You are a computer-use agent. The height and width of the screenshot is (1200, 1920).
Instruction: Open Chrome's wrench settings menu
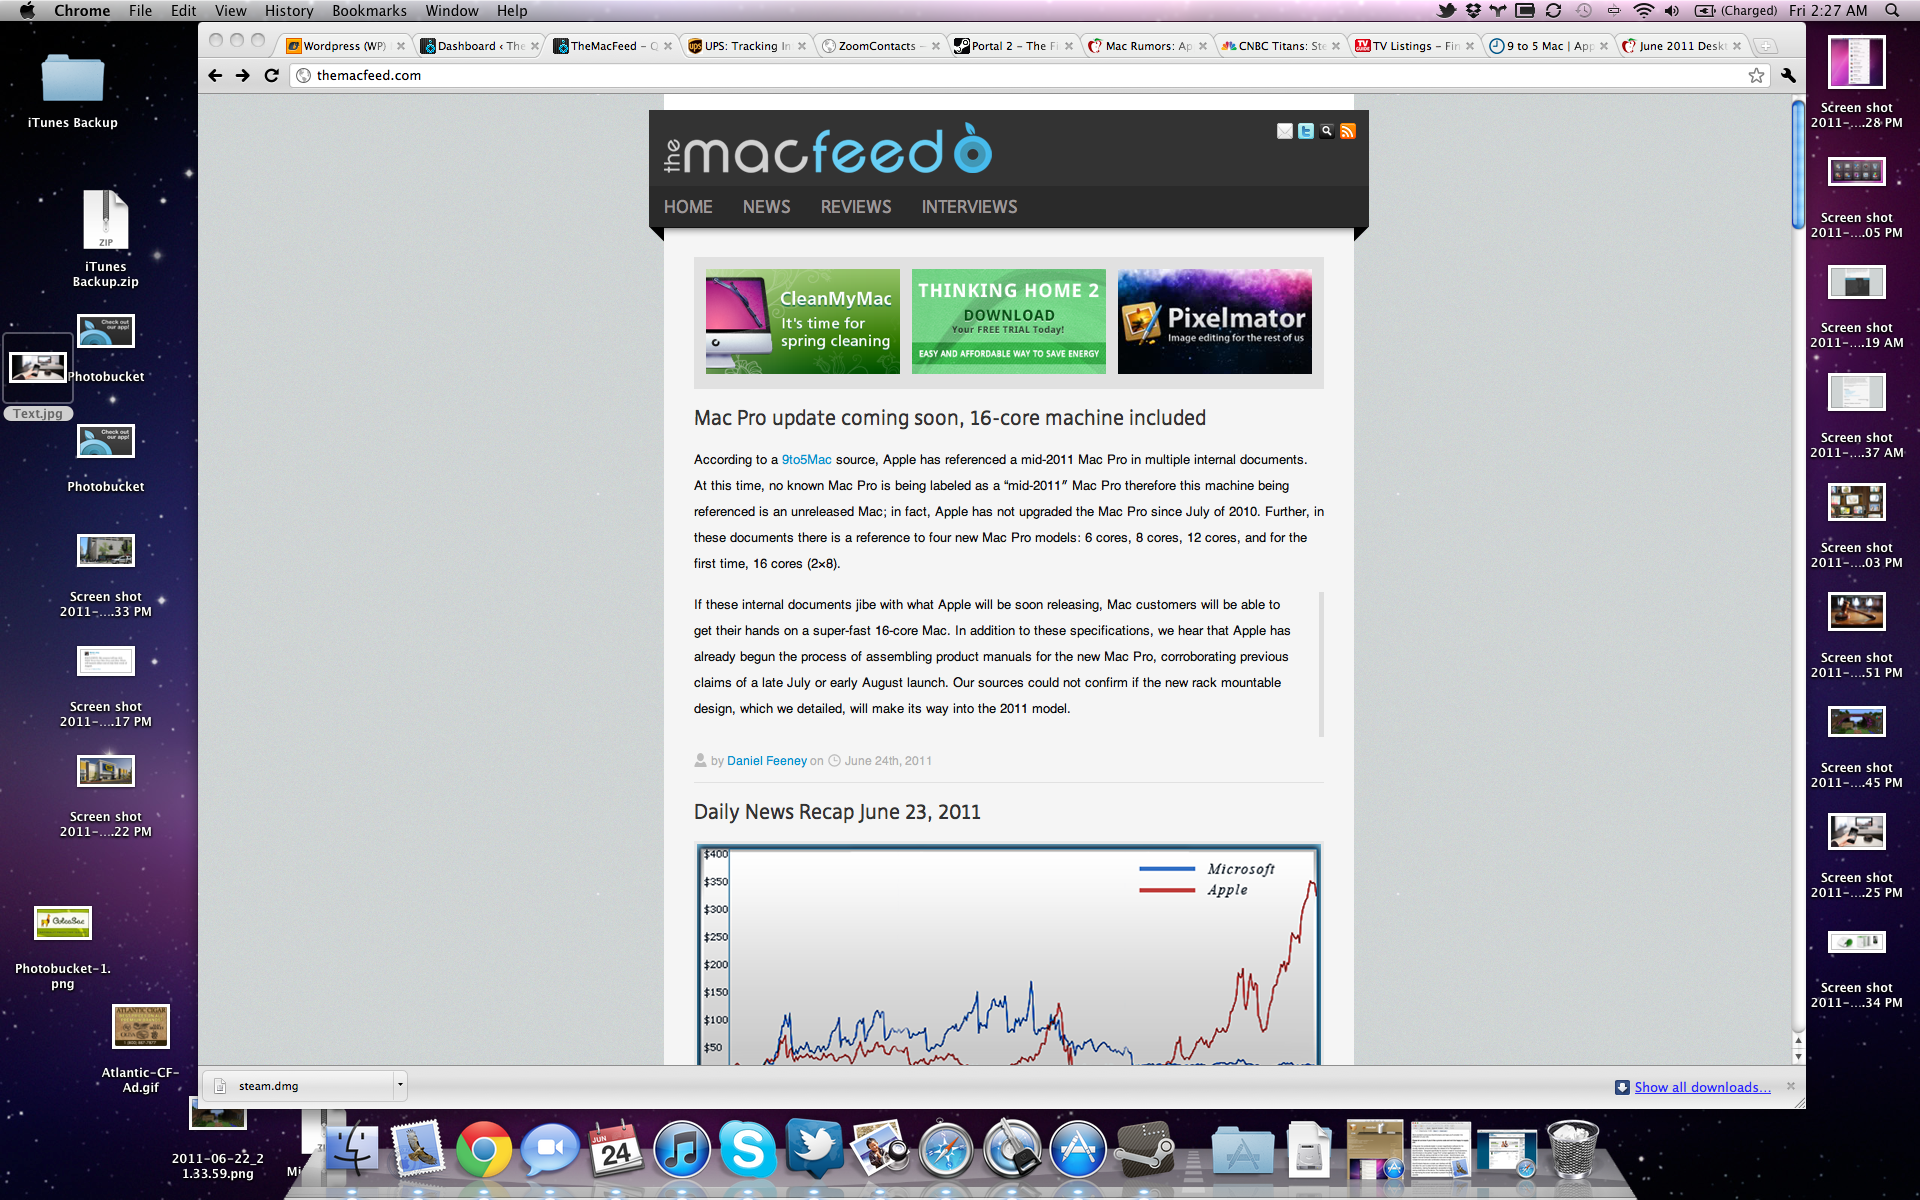(1788, 75)
